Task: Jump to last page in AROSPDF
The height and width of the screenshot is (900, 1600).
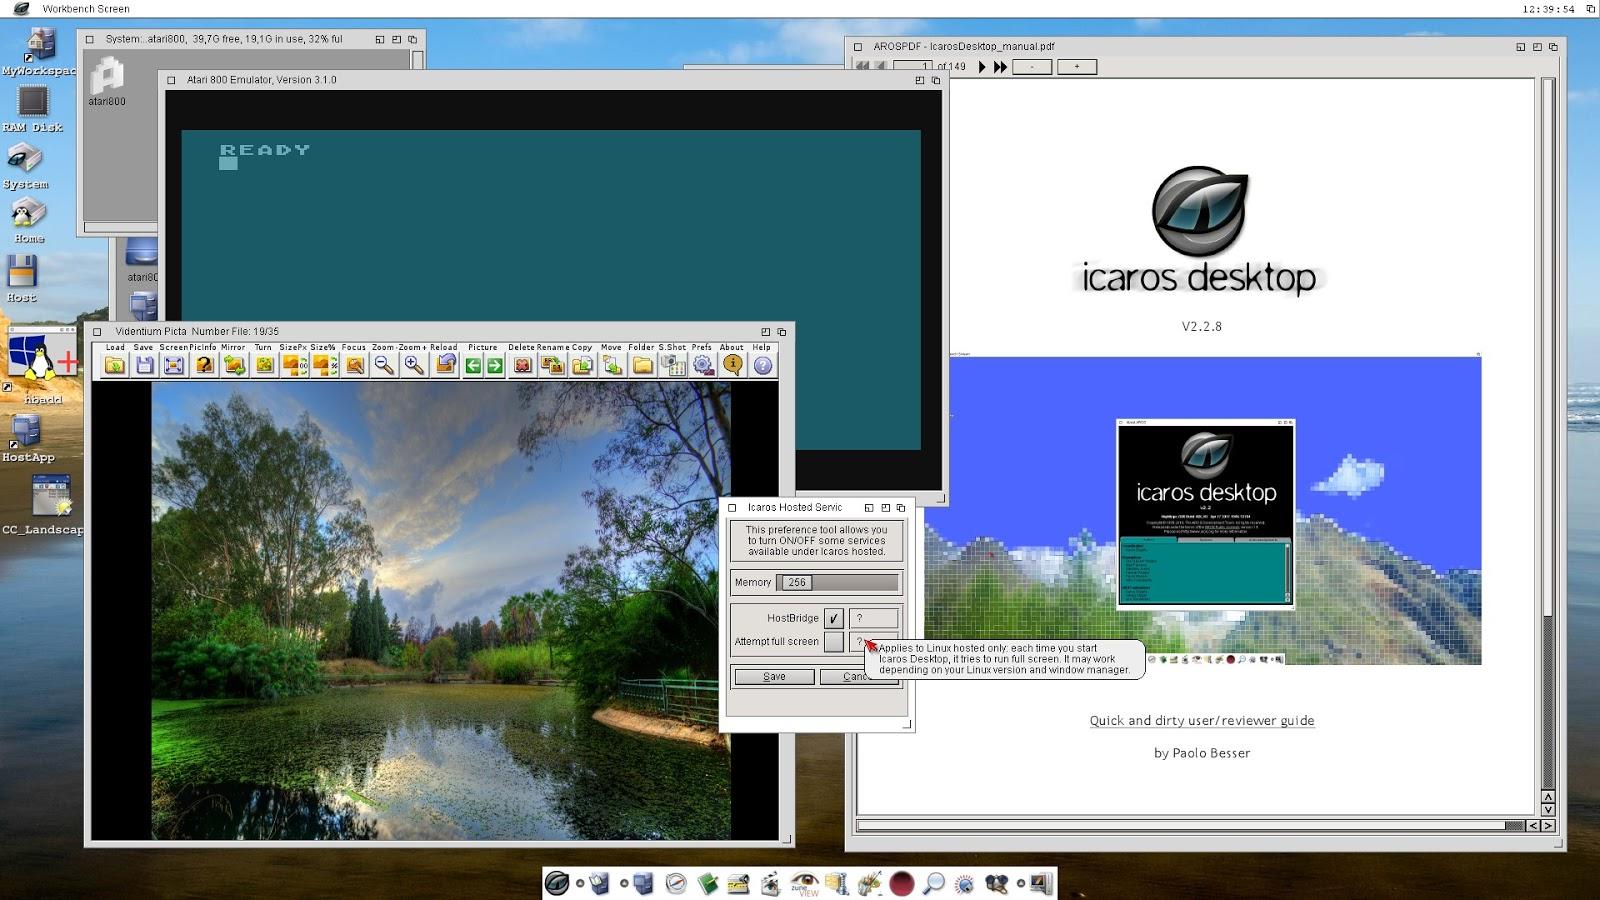Action: 1000,67
